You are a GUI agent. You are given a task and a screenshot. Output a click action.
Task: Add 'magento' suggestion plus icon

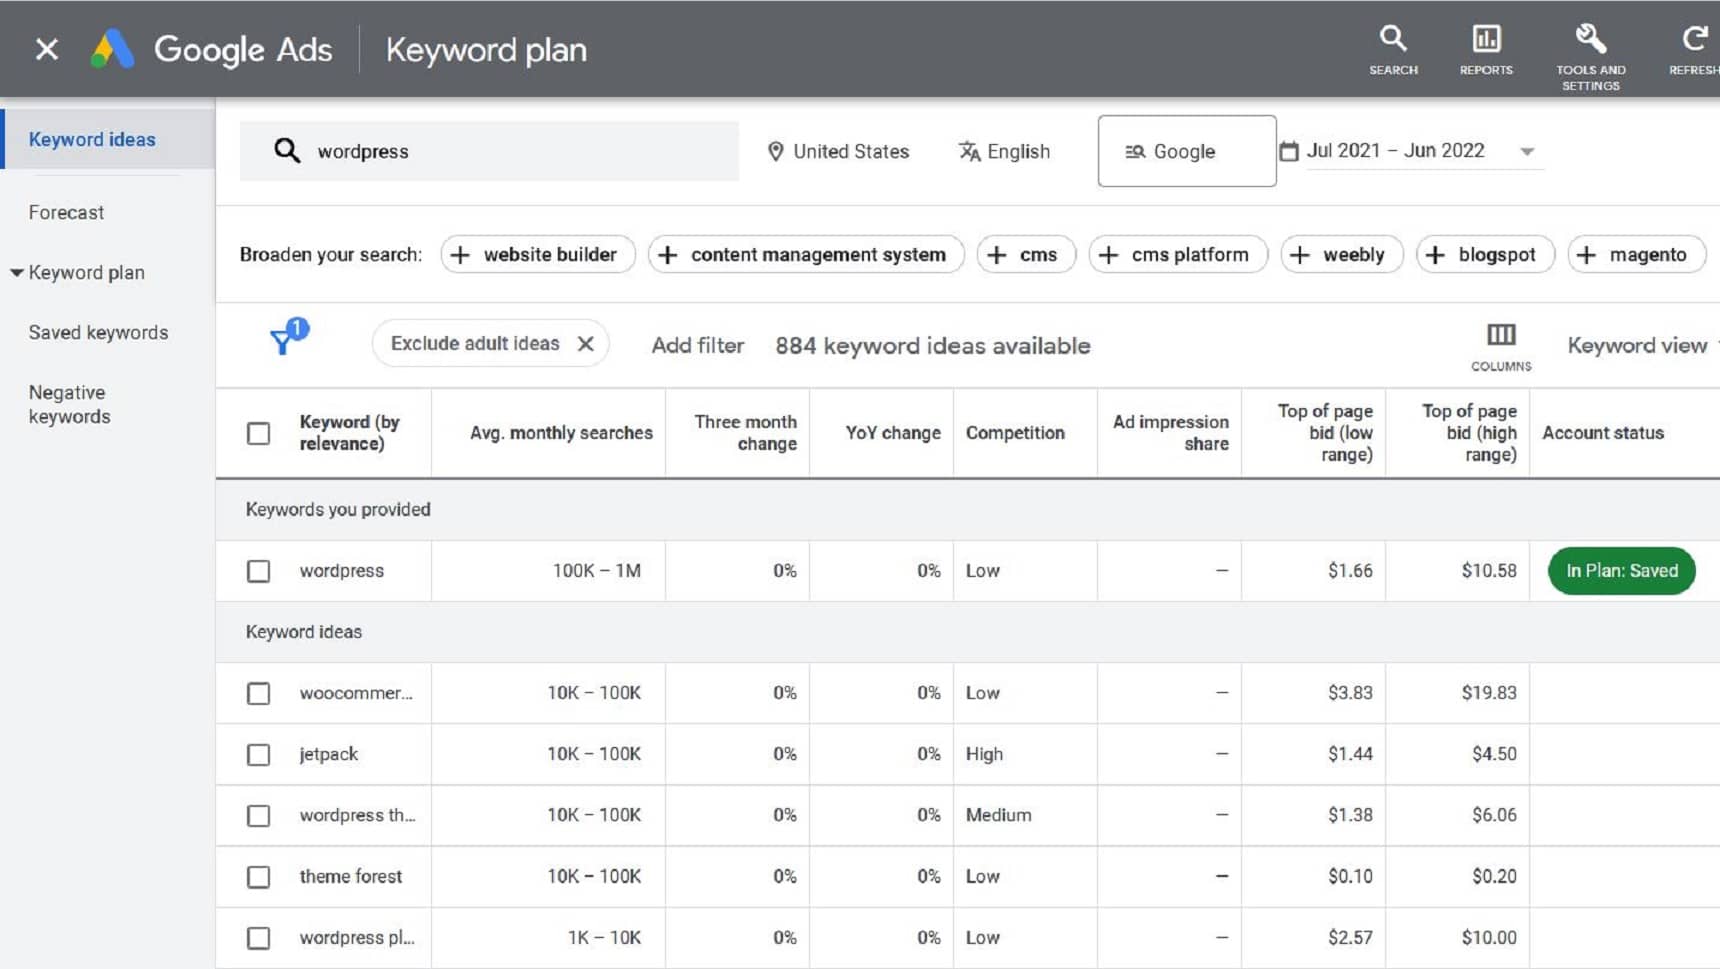point(1586,255)
